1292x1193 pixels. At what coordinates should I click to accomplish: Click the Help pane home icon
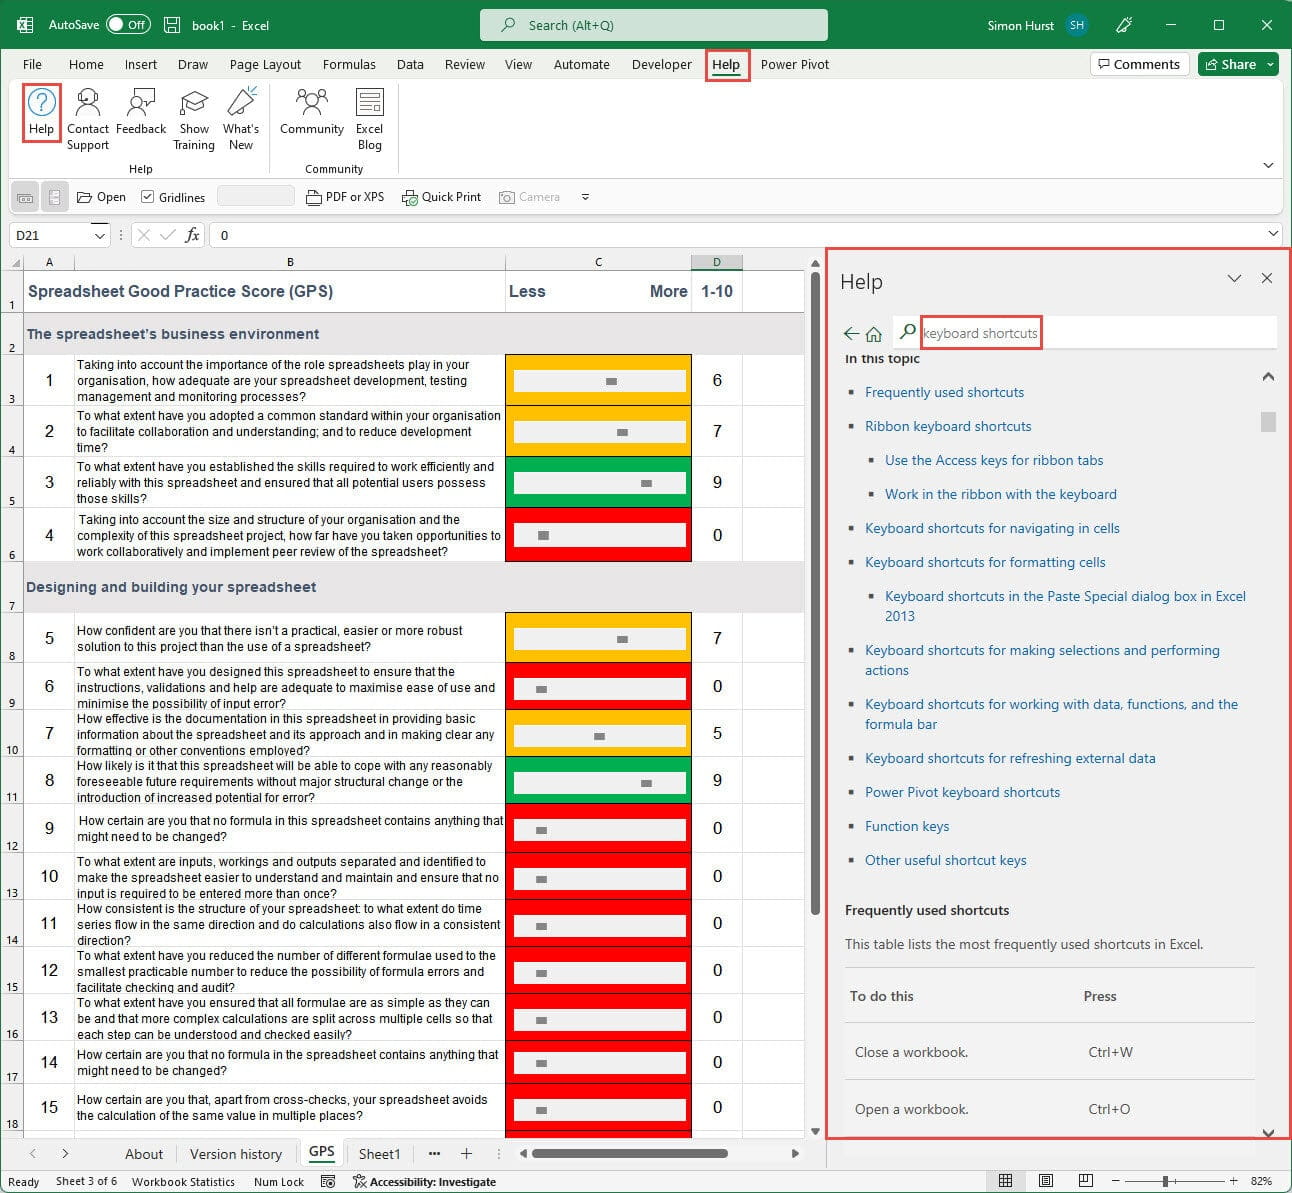click(x=874, y=334)
